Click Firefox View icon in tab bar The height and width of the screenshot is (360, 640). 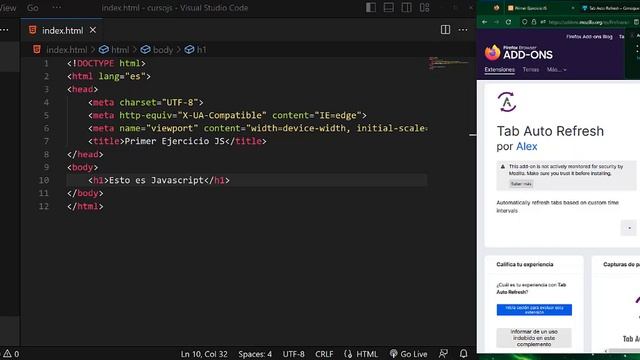pyautogui.click(x=496, y=8)
